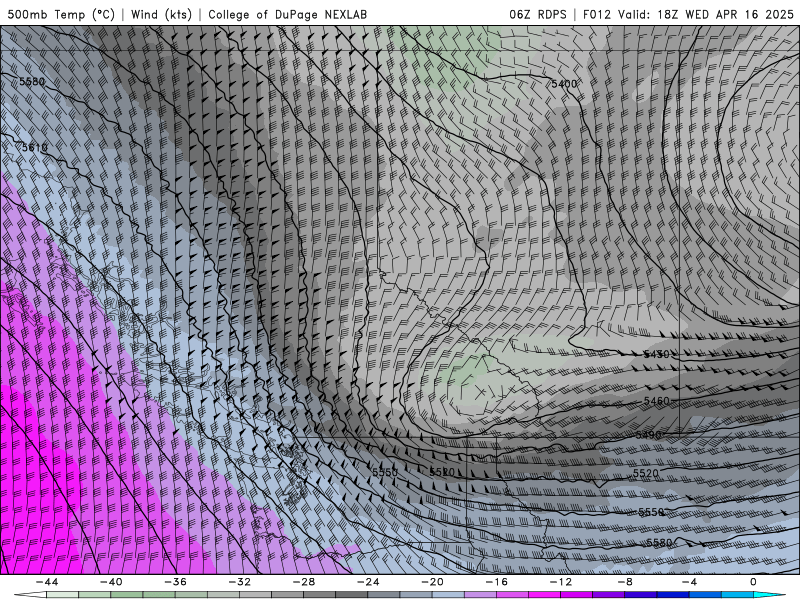Click "Valid: 18Z WED APR 16 2025" text
This screenshot has width=800, height=600.
[x=706, y=14]
